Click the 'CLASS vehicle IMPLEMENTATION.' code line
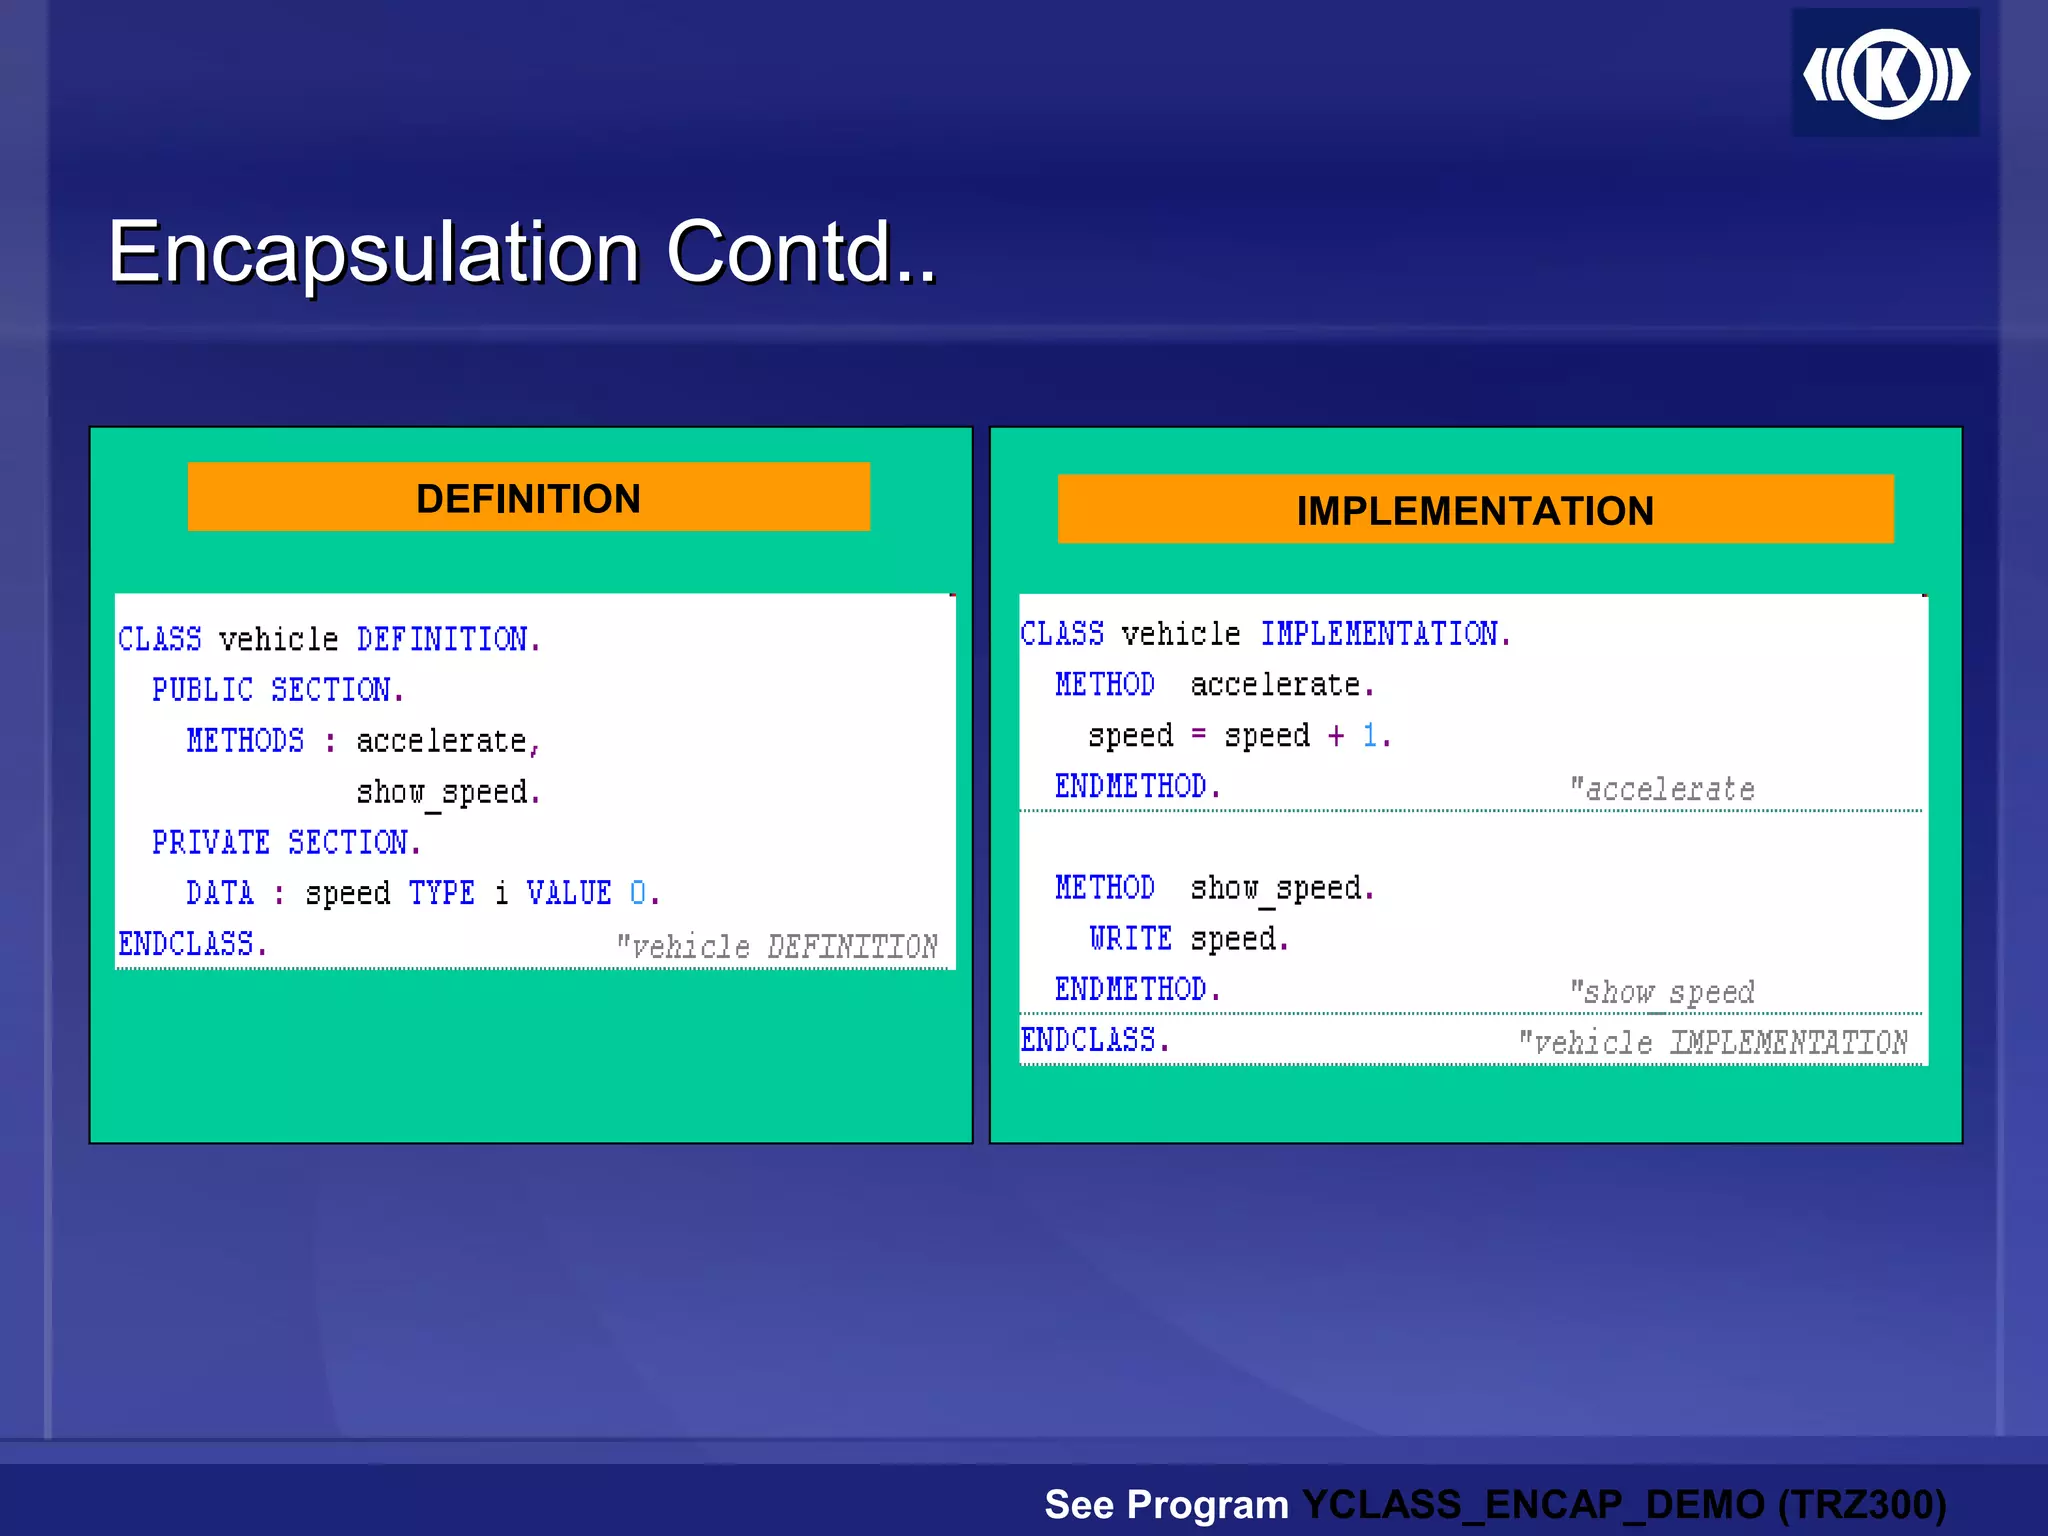This screenshot has height=1536, width=2048. (1265, 634)
